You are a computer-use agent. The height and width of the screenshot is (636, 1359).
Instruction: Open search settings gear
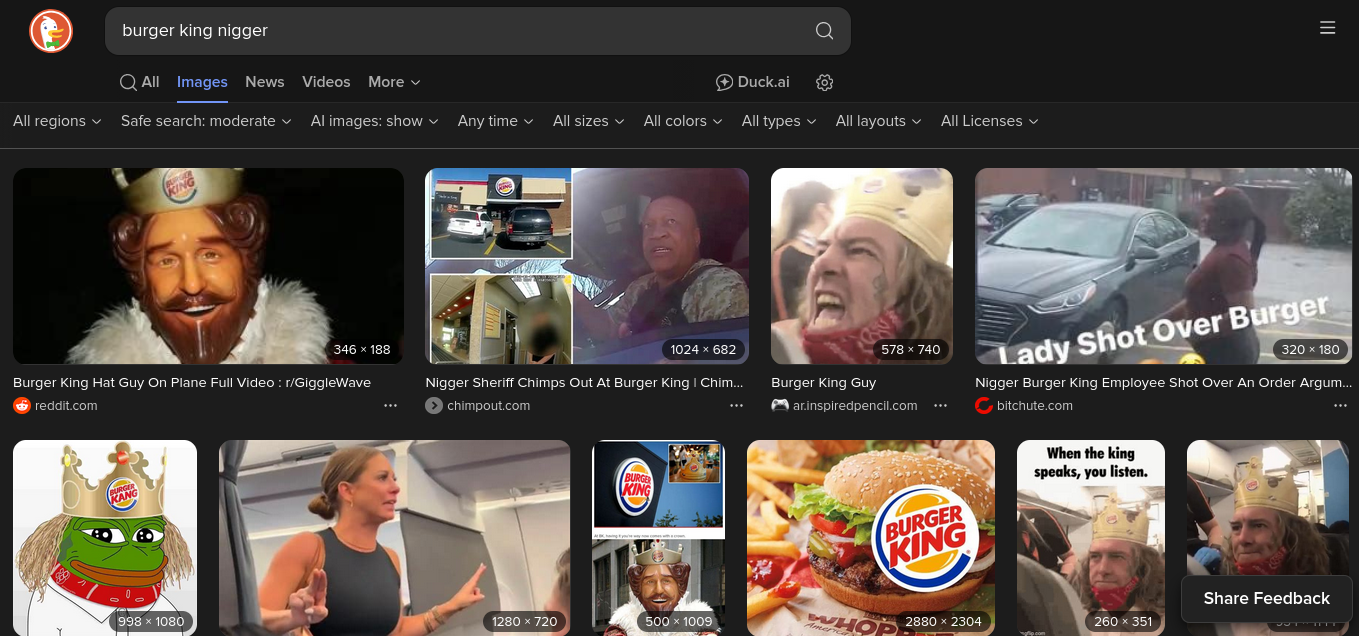coord(825,82)
